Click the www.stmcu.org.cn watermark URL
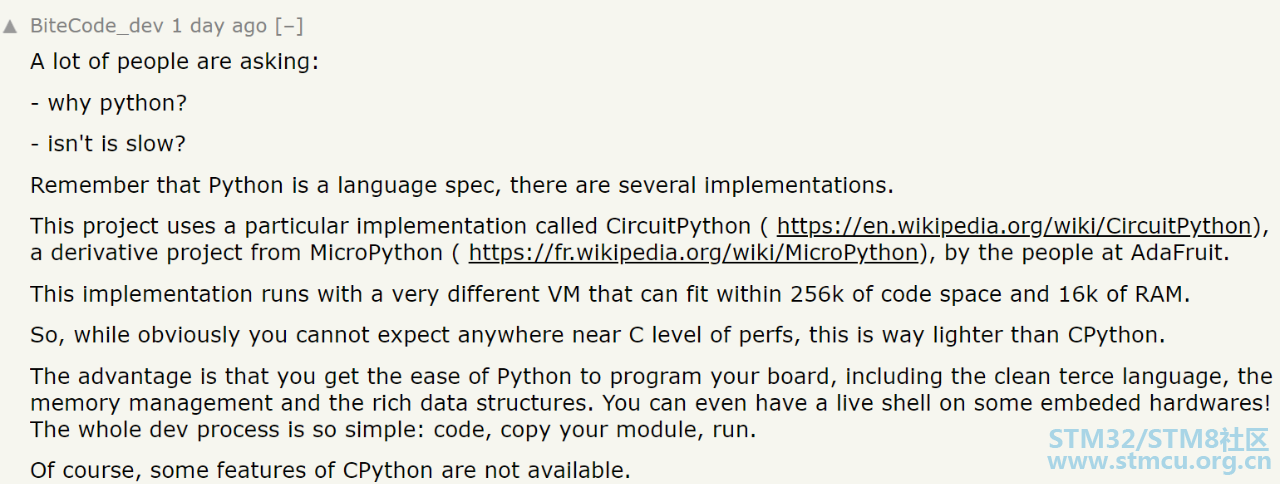The width and height of the screenshot is (1280, 484). click(1159, 462)
